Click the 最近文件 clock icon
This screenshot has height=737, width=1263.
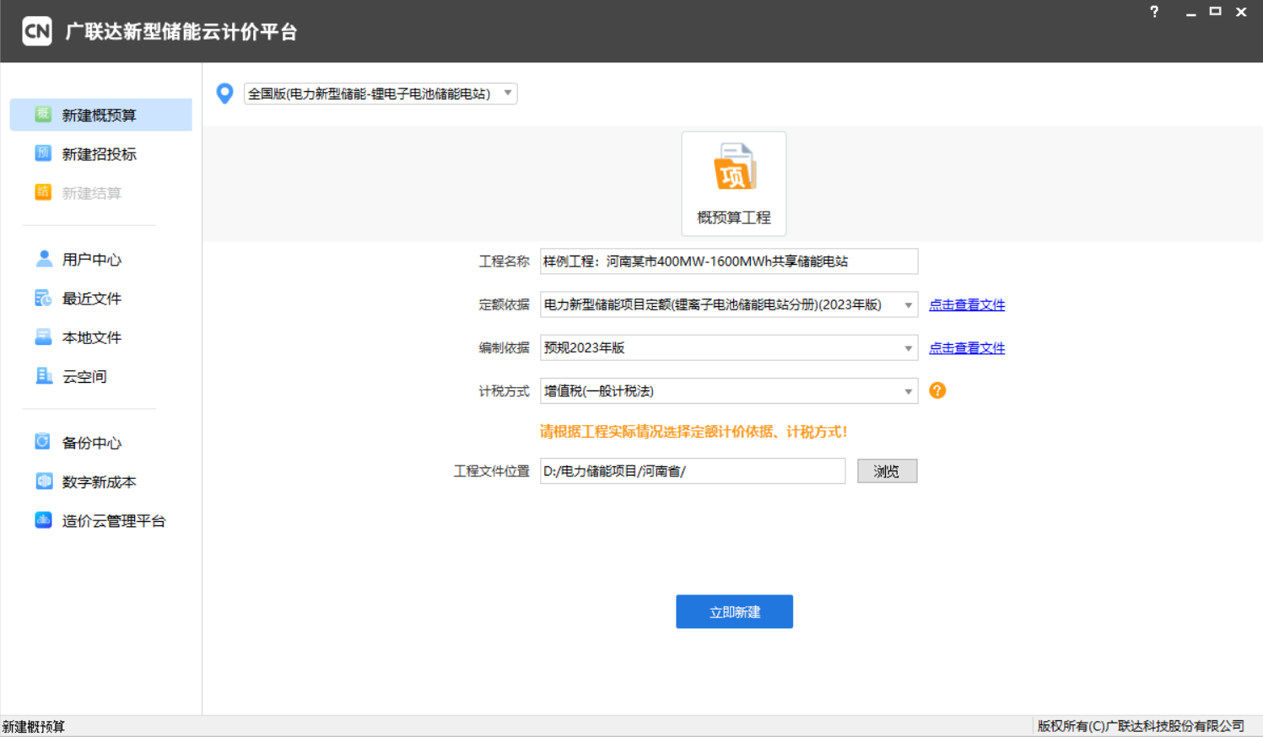tap(43, 298)
